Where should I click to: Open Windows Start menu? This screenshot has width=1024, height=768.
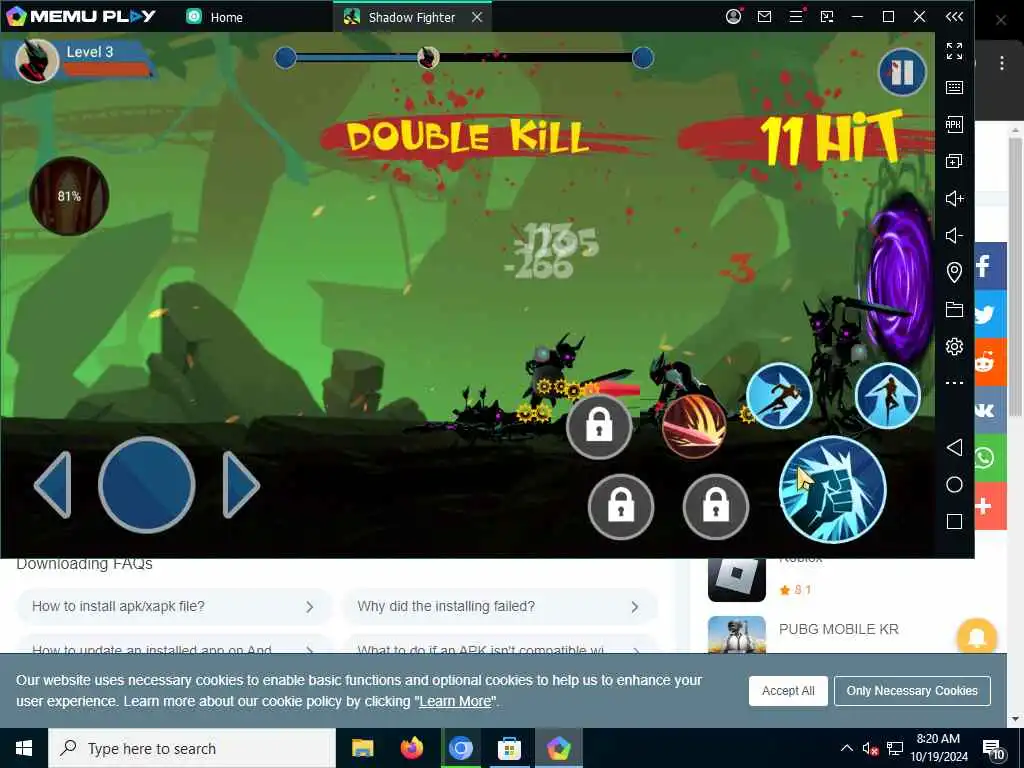24,748
